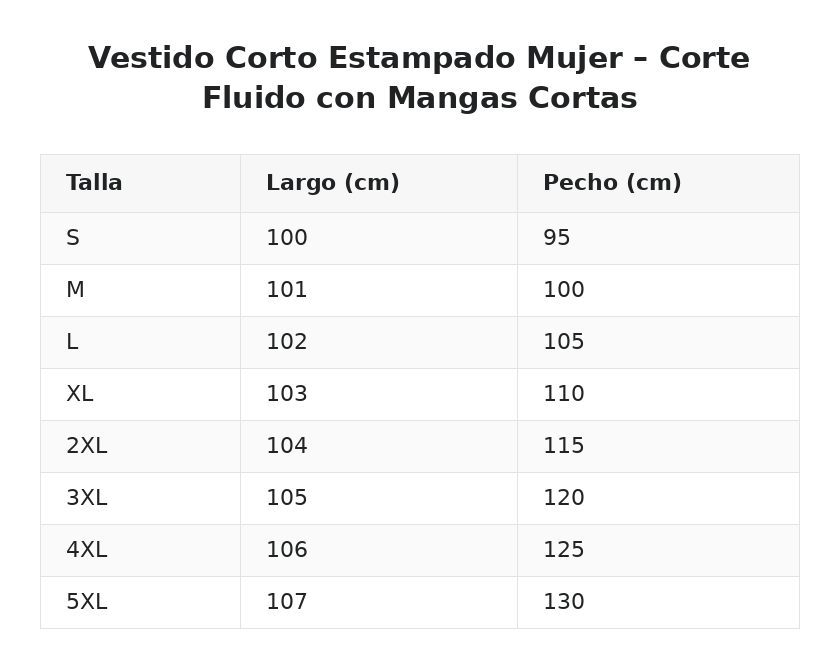Click the 3XL size cell
Image resolution: width=839 pixels, height=668 pixels.
pos(141,498)
